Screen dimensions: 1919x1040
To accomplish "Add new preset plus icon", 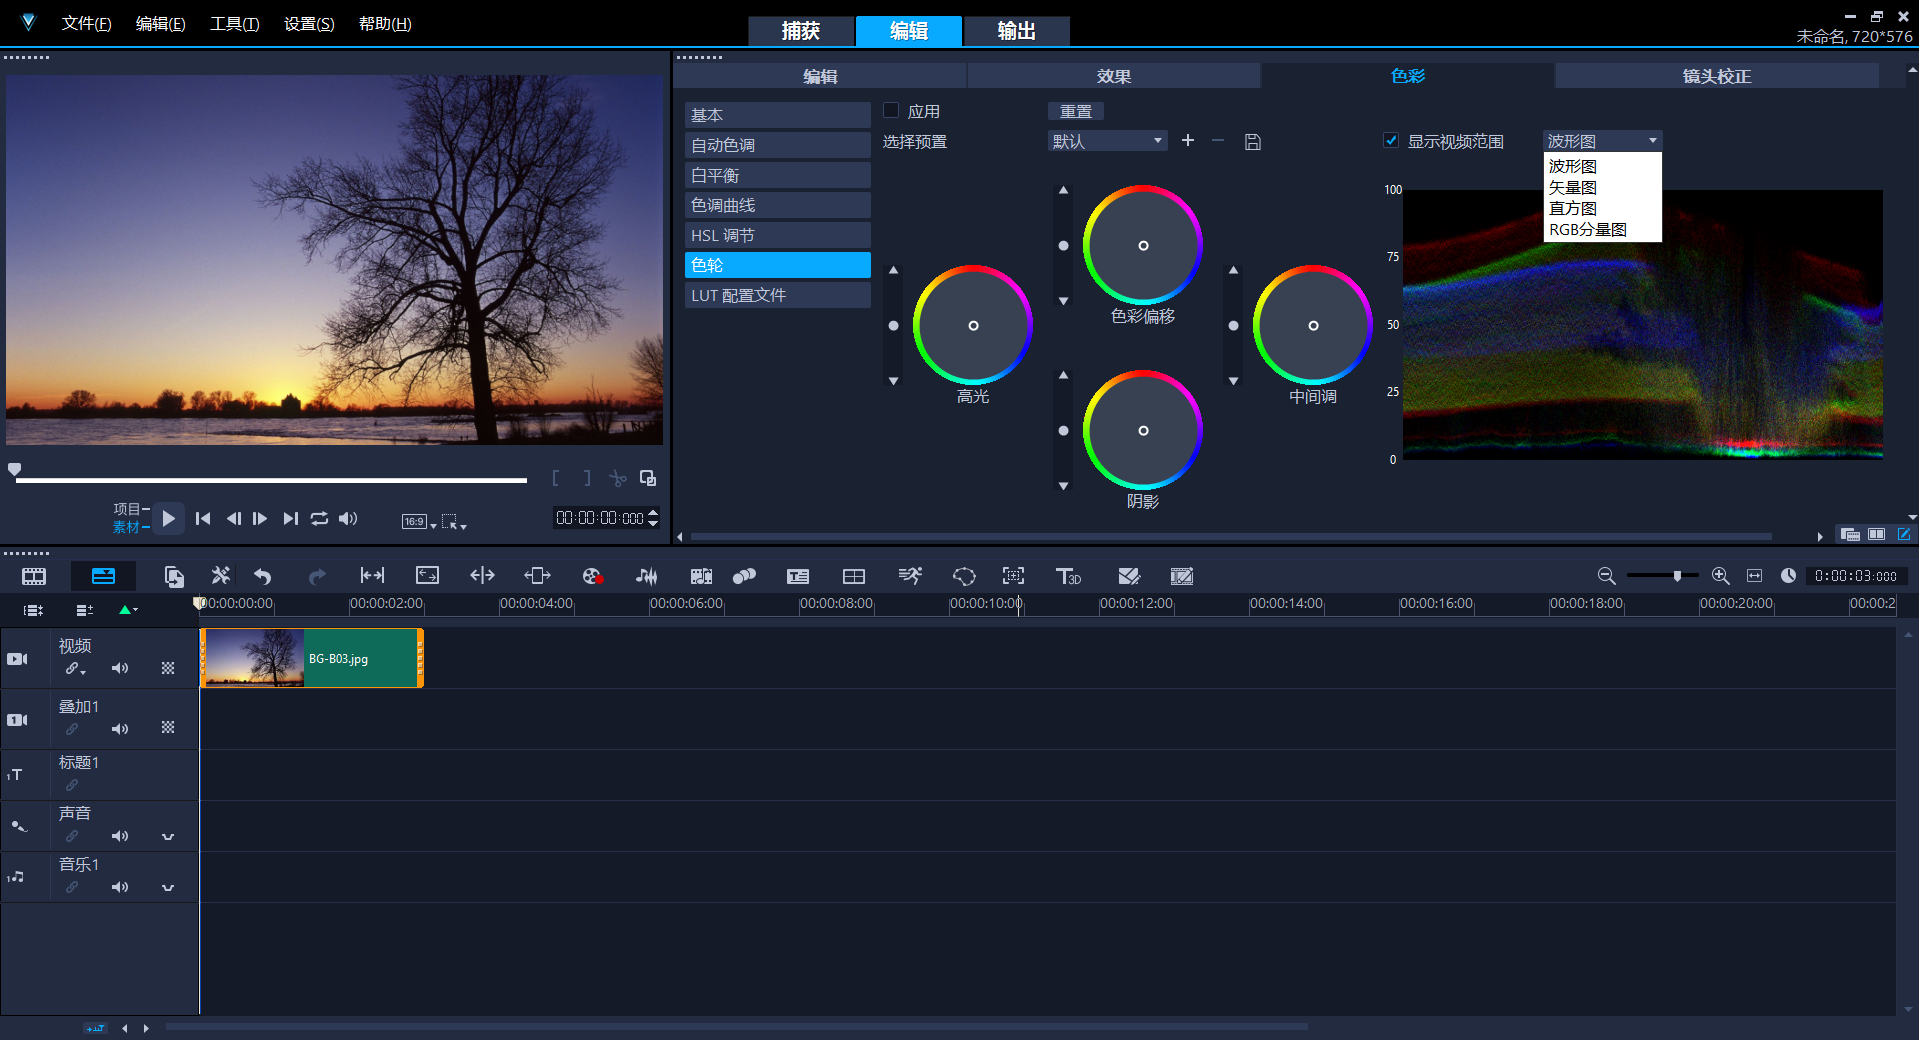I will [x=1188, y=141].
